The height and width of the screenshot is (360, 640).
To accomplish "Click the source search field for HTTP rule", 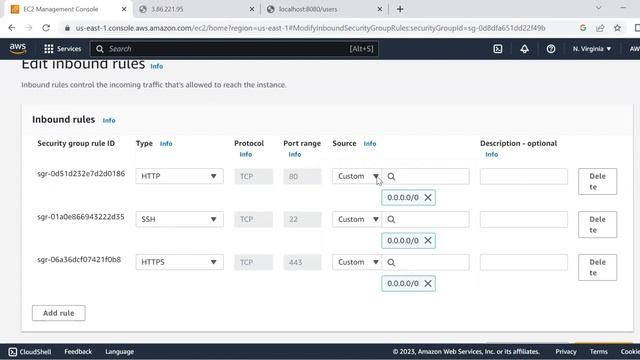I will point(425,176).
